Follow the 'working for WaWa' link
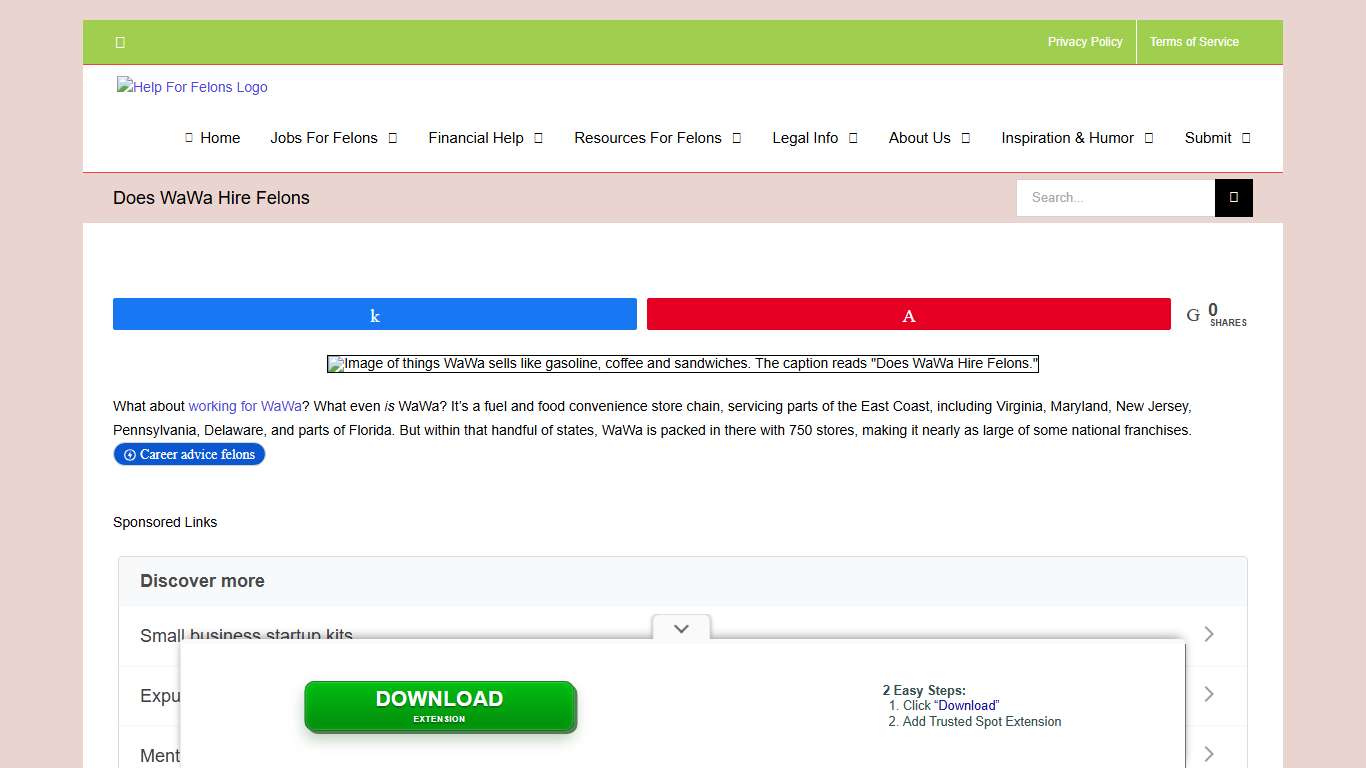 245,406
